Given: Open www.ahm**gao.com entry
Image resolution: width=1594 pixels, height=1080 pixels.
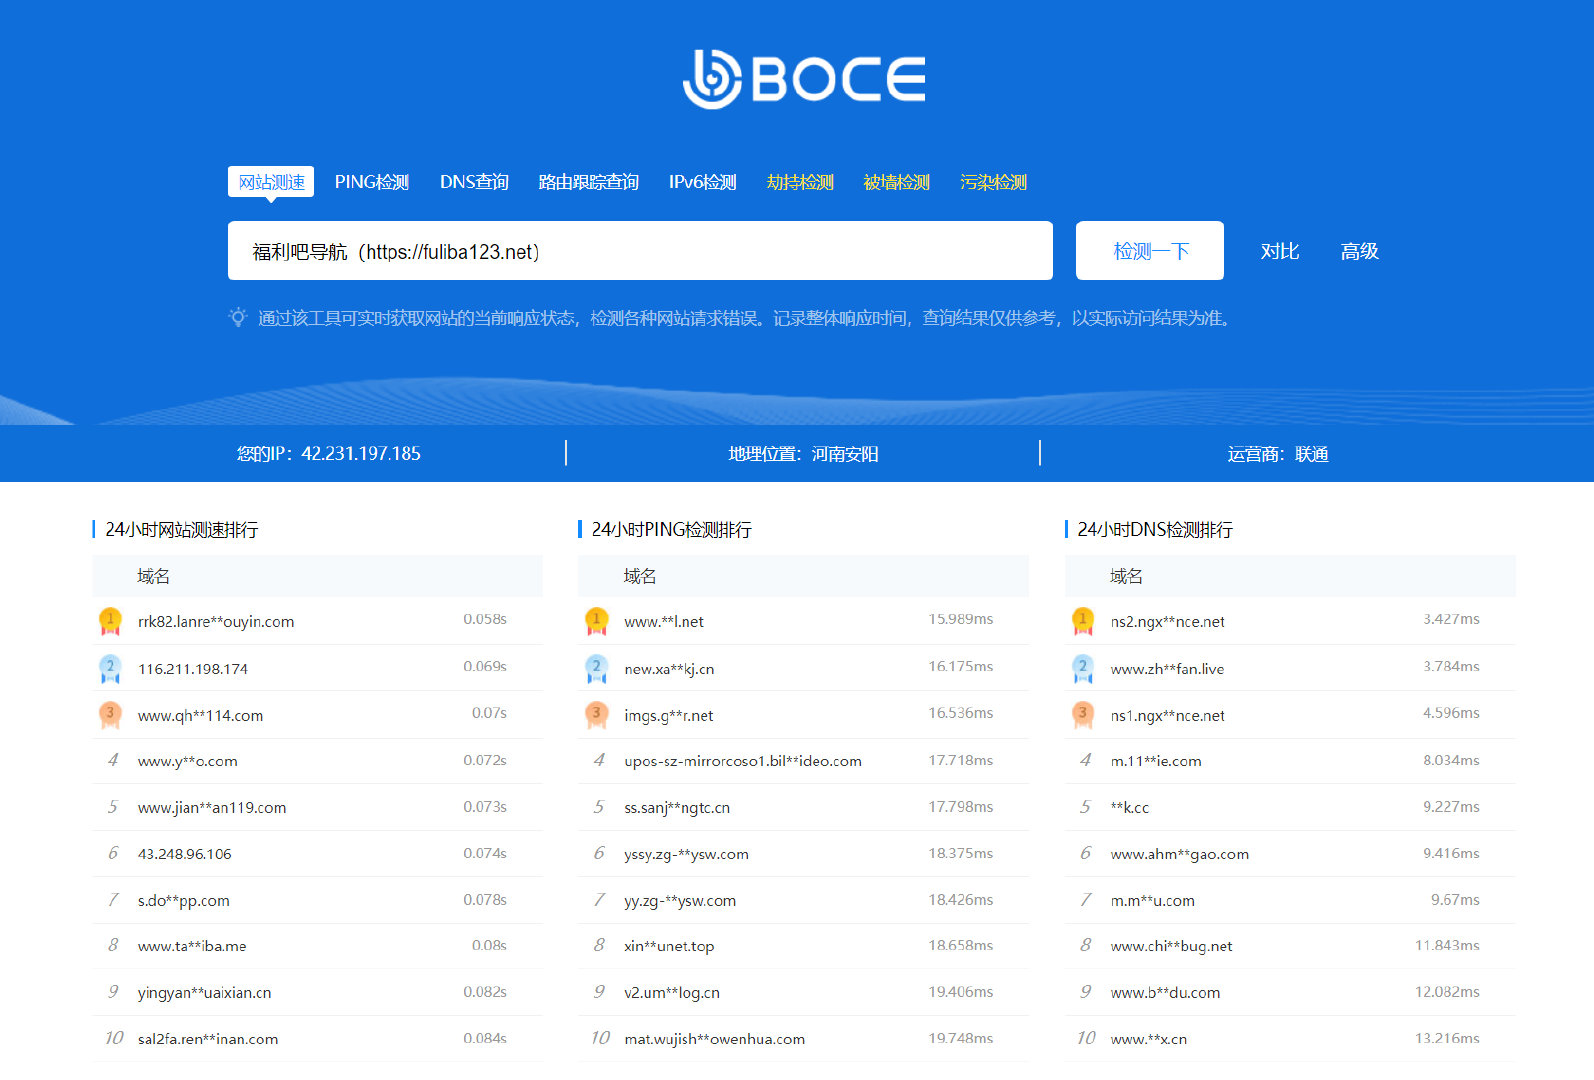Looking at the screenshot, I should click(1180, 854).
